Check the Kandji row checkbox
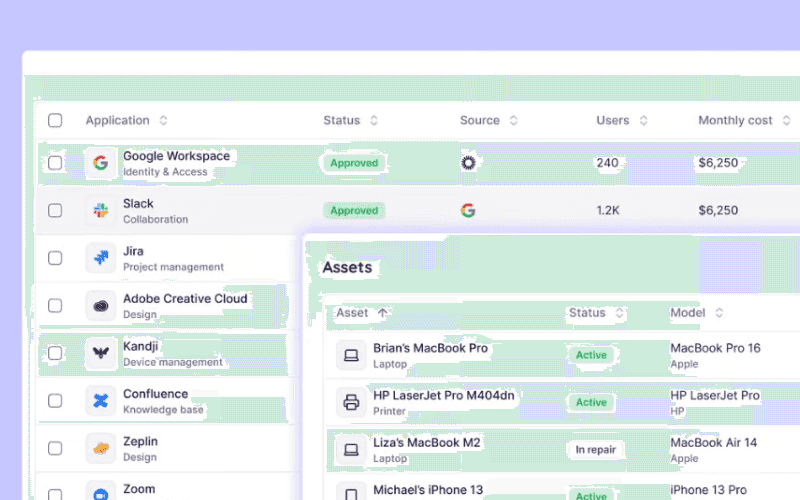This screenshot has width=800, height=500. click(55, 353)
